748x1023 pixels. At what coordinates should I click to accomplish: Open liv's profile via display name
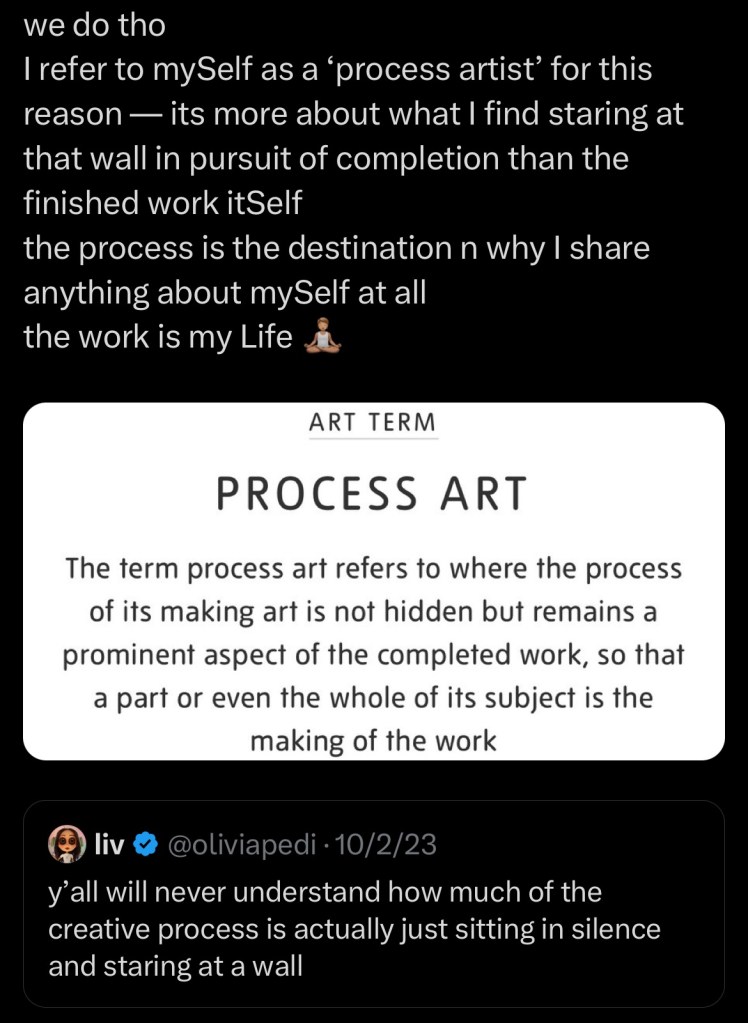point(108,845)
